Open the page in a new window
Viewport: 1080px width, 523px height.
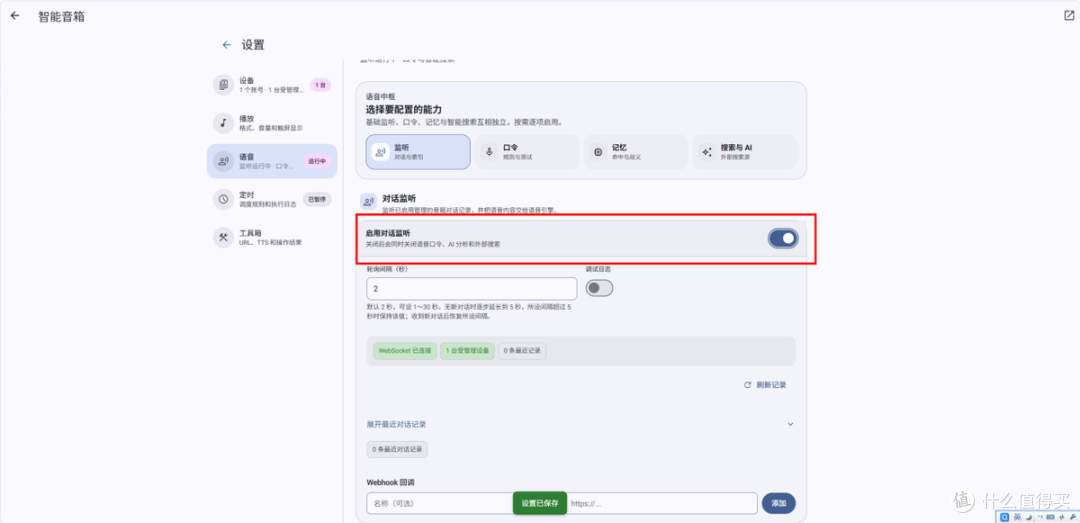(1069, 15)
